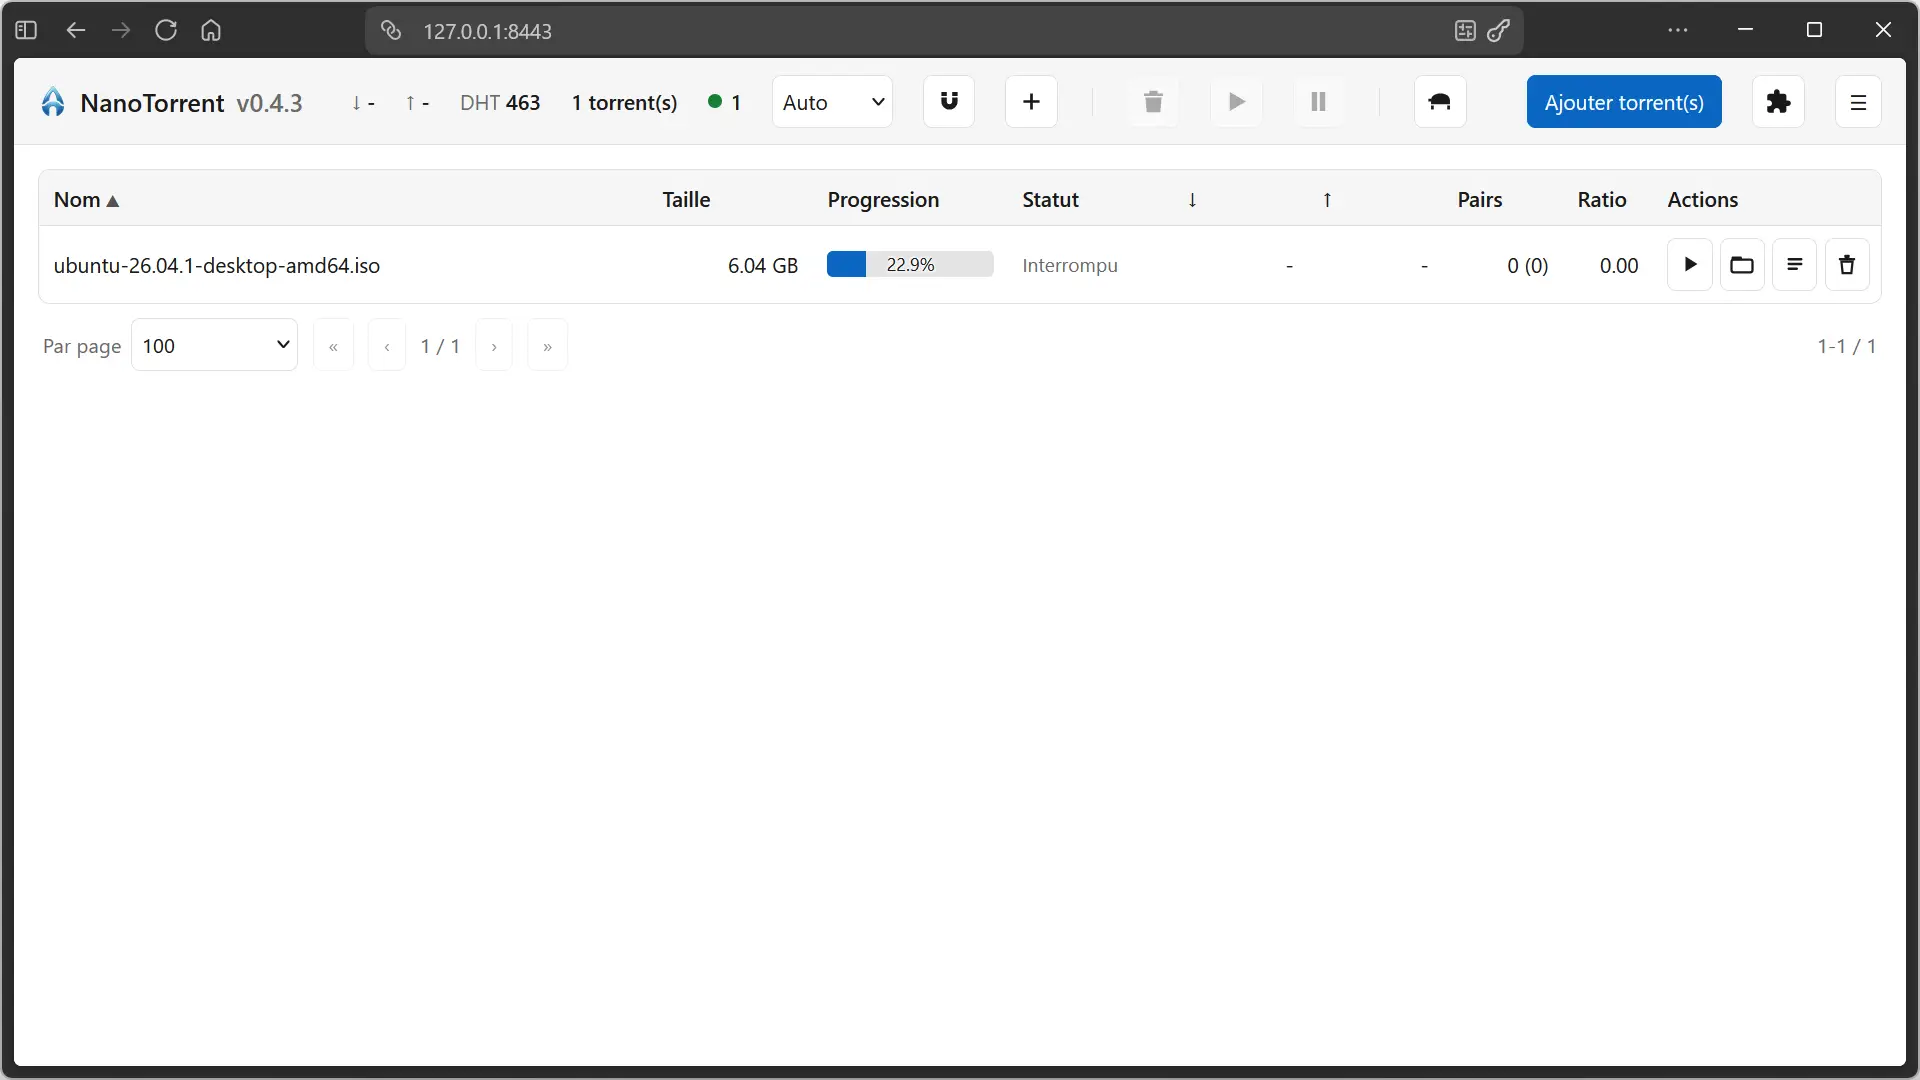
Task: Open the hamburger menu
Action: [1858, 102]
